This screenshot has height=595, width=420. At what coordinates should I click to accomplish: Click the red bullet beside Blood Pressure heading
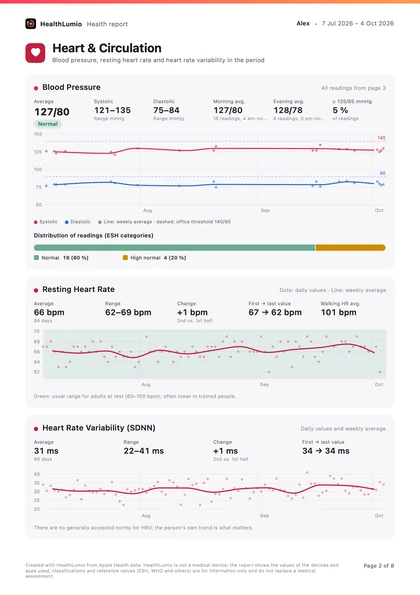point(36,88)
